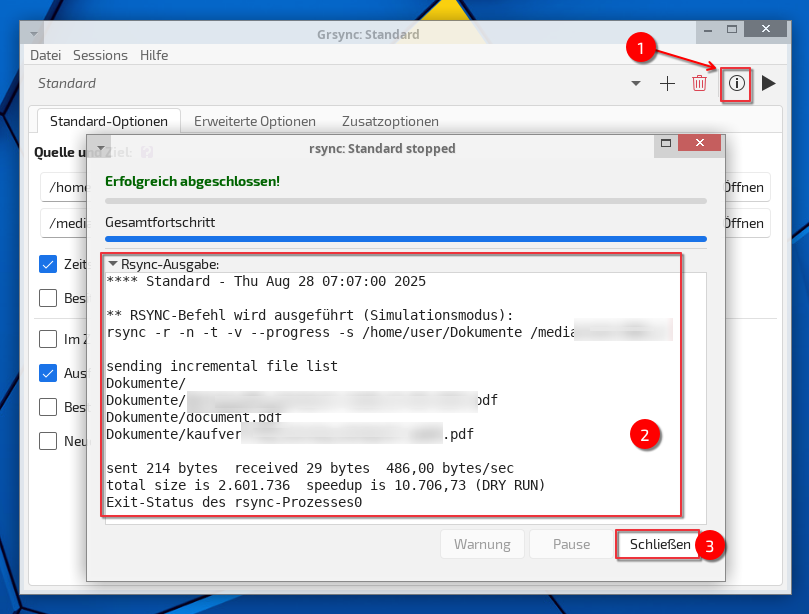Open the Sessions menu
Viewport: 809px width, 614px height.
point(100,55)
